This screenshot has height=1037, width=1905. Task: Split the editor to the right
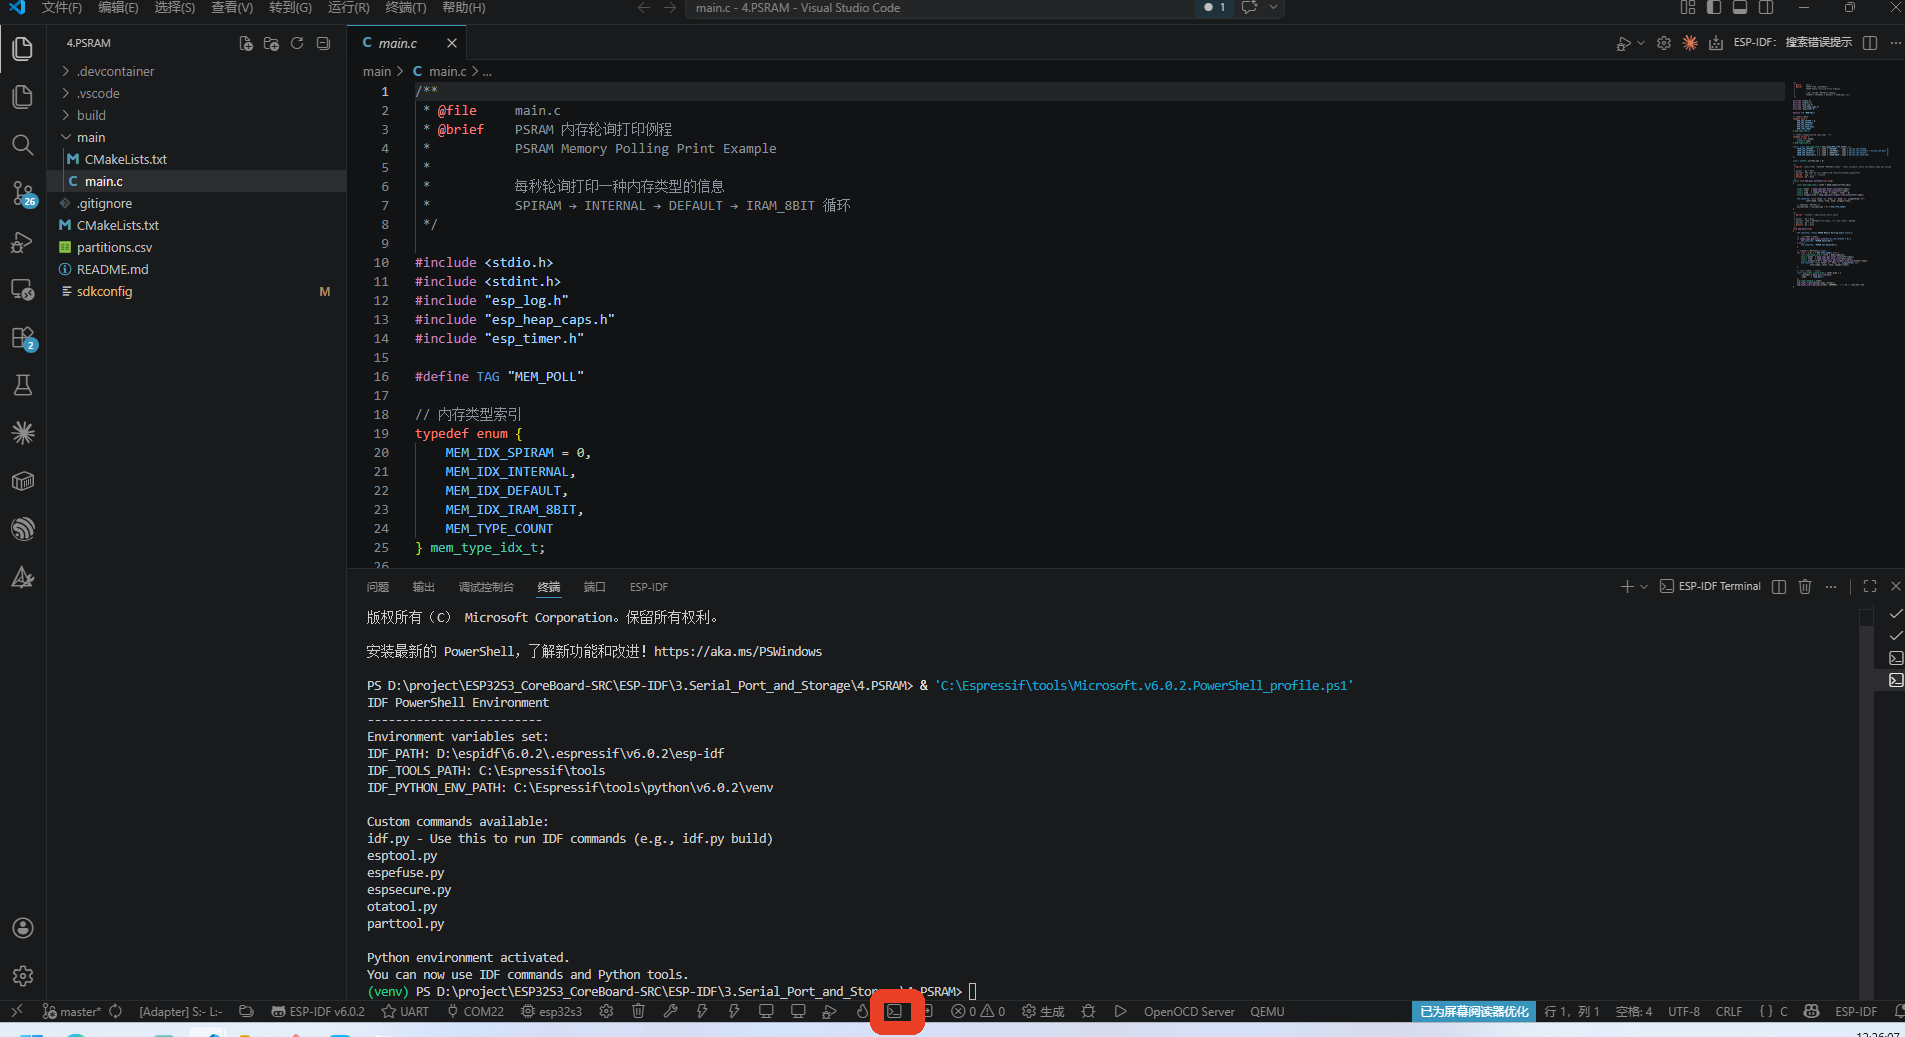pyautogui.click(x=1870, y=43)
